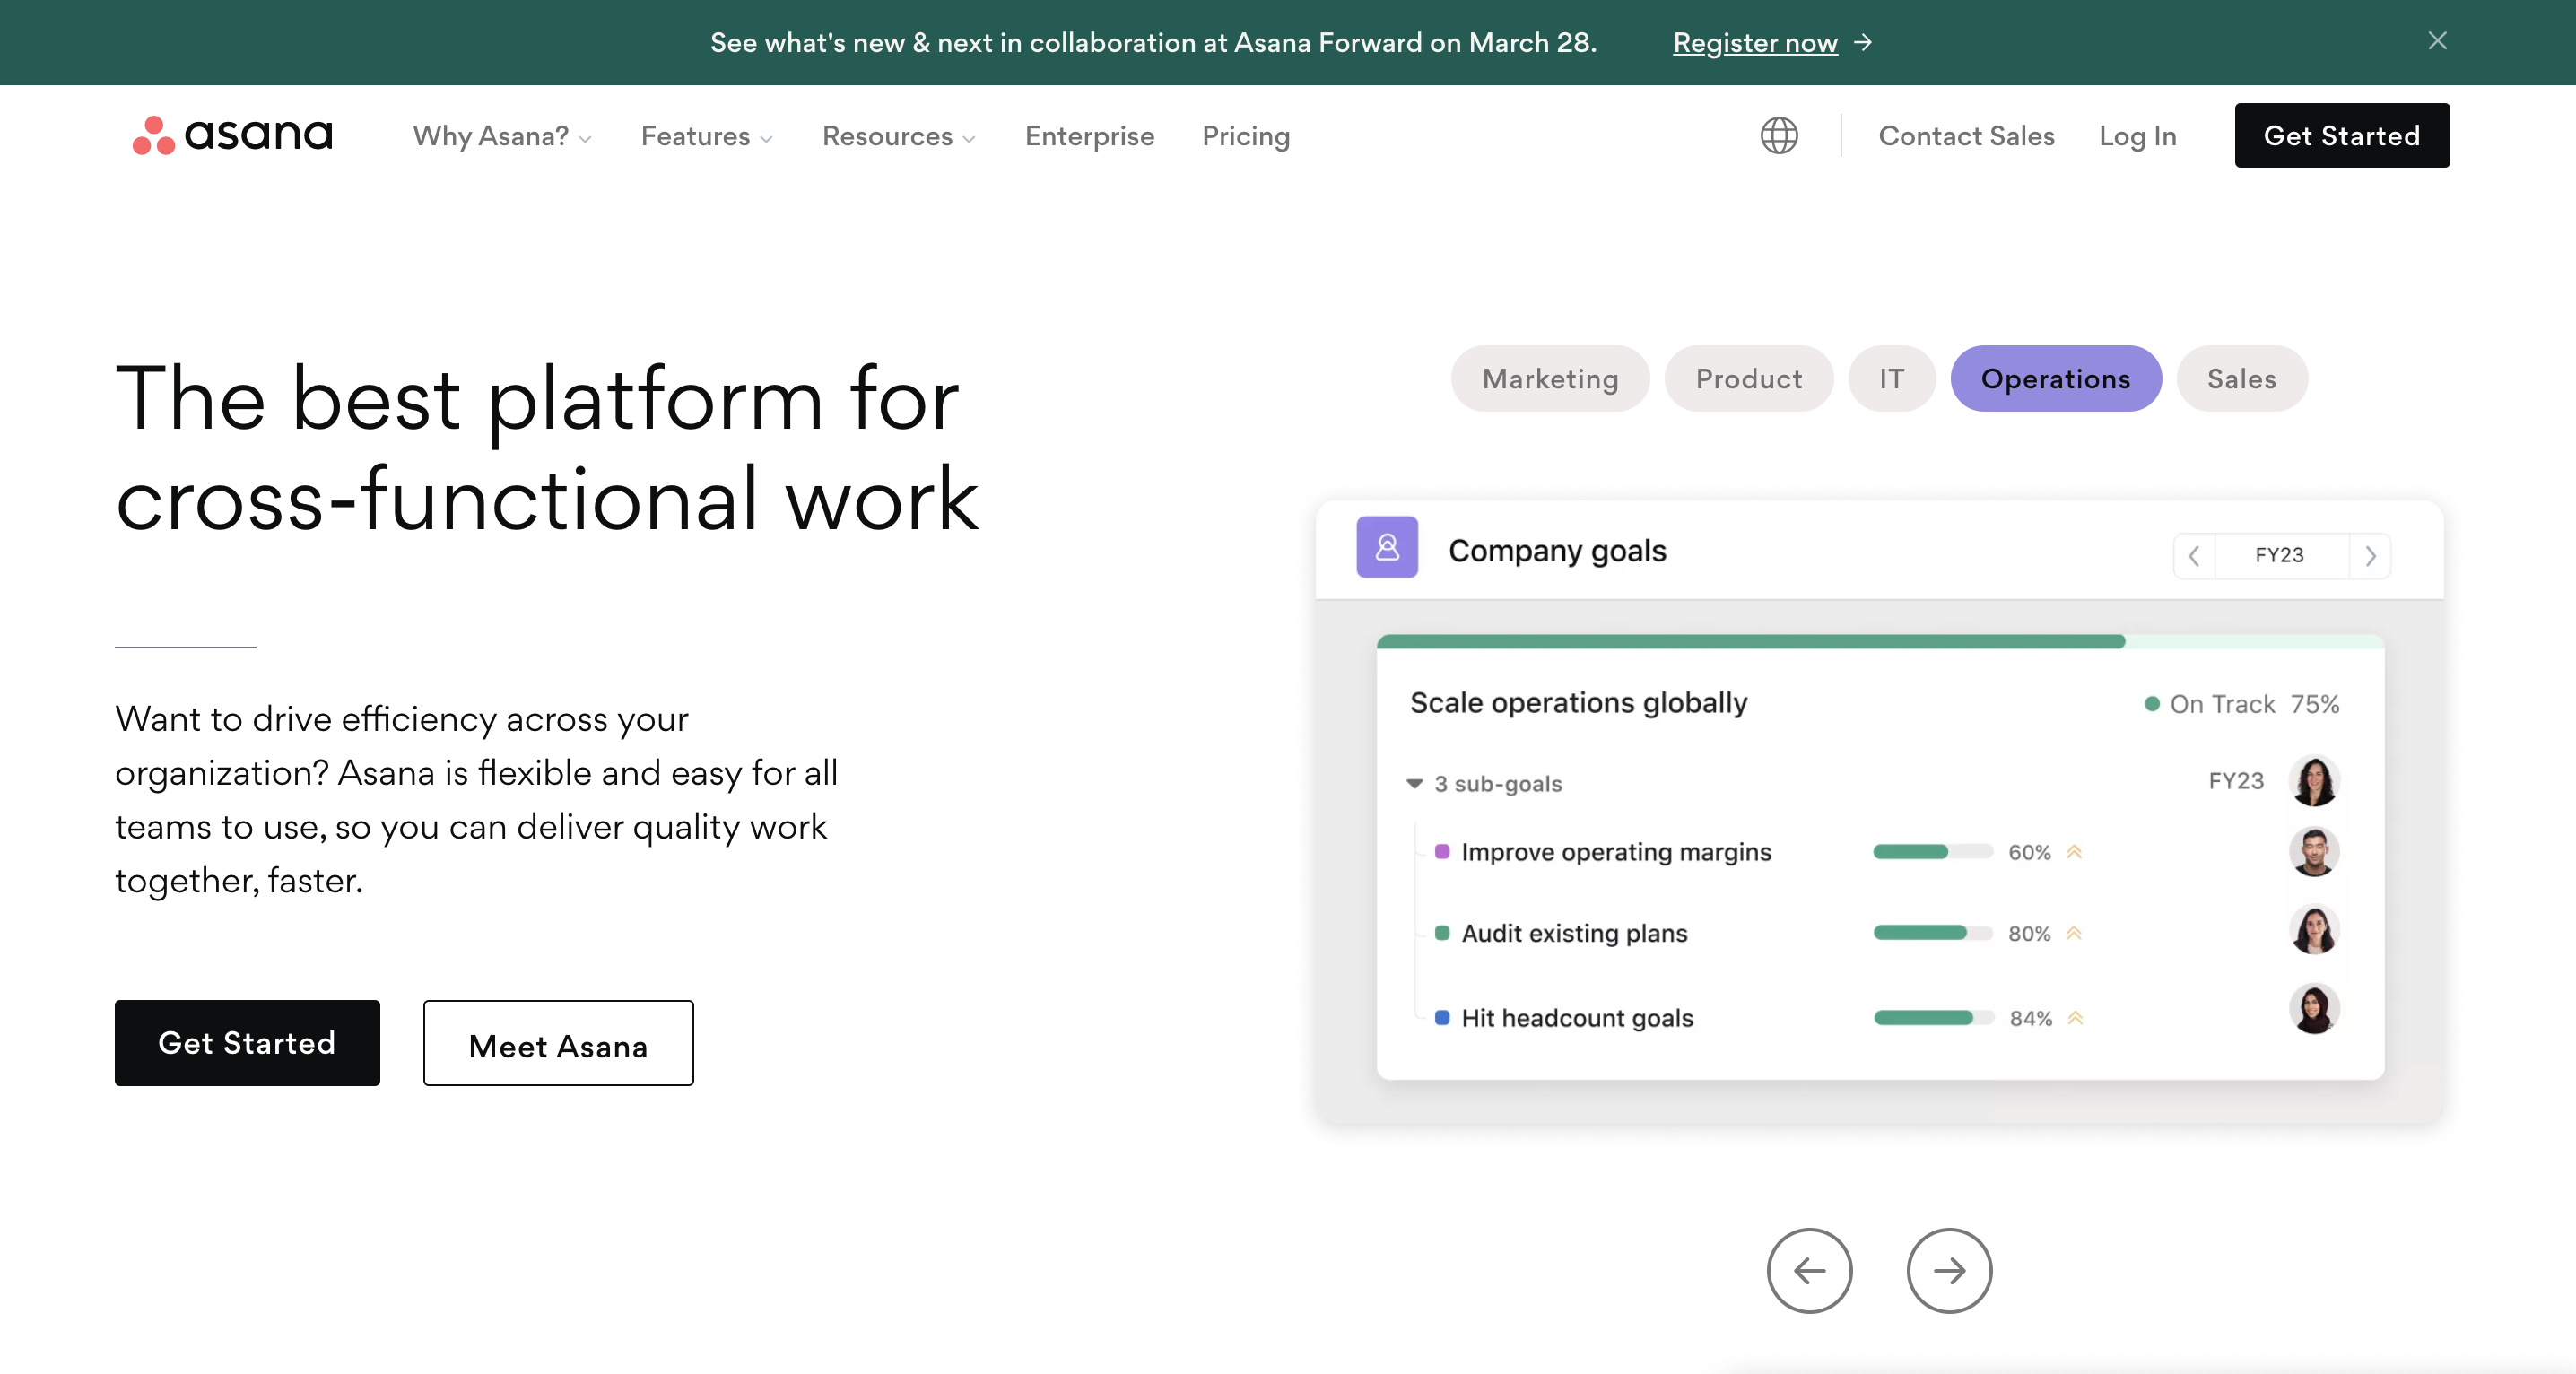Click the green On Track status dot
This screenshot has height=1374, width=2576.
[2151, 703]
